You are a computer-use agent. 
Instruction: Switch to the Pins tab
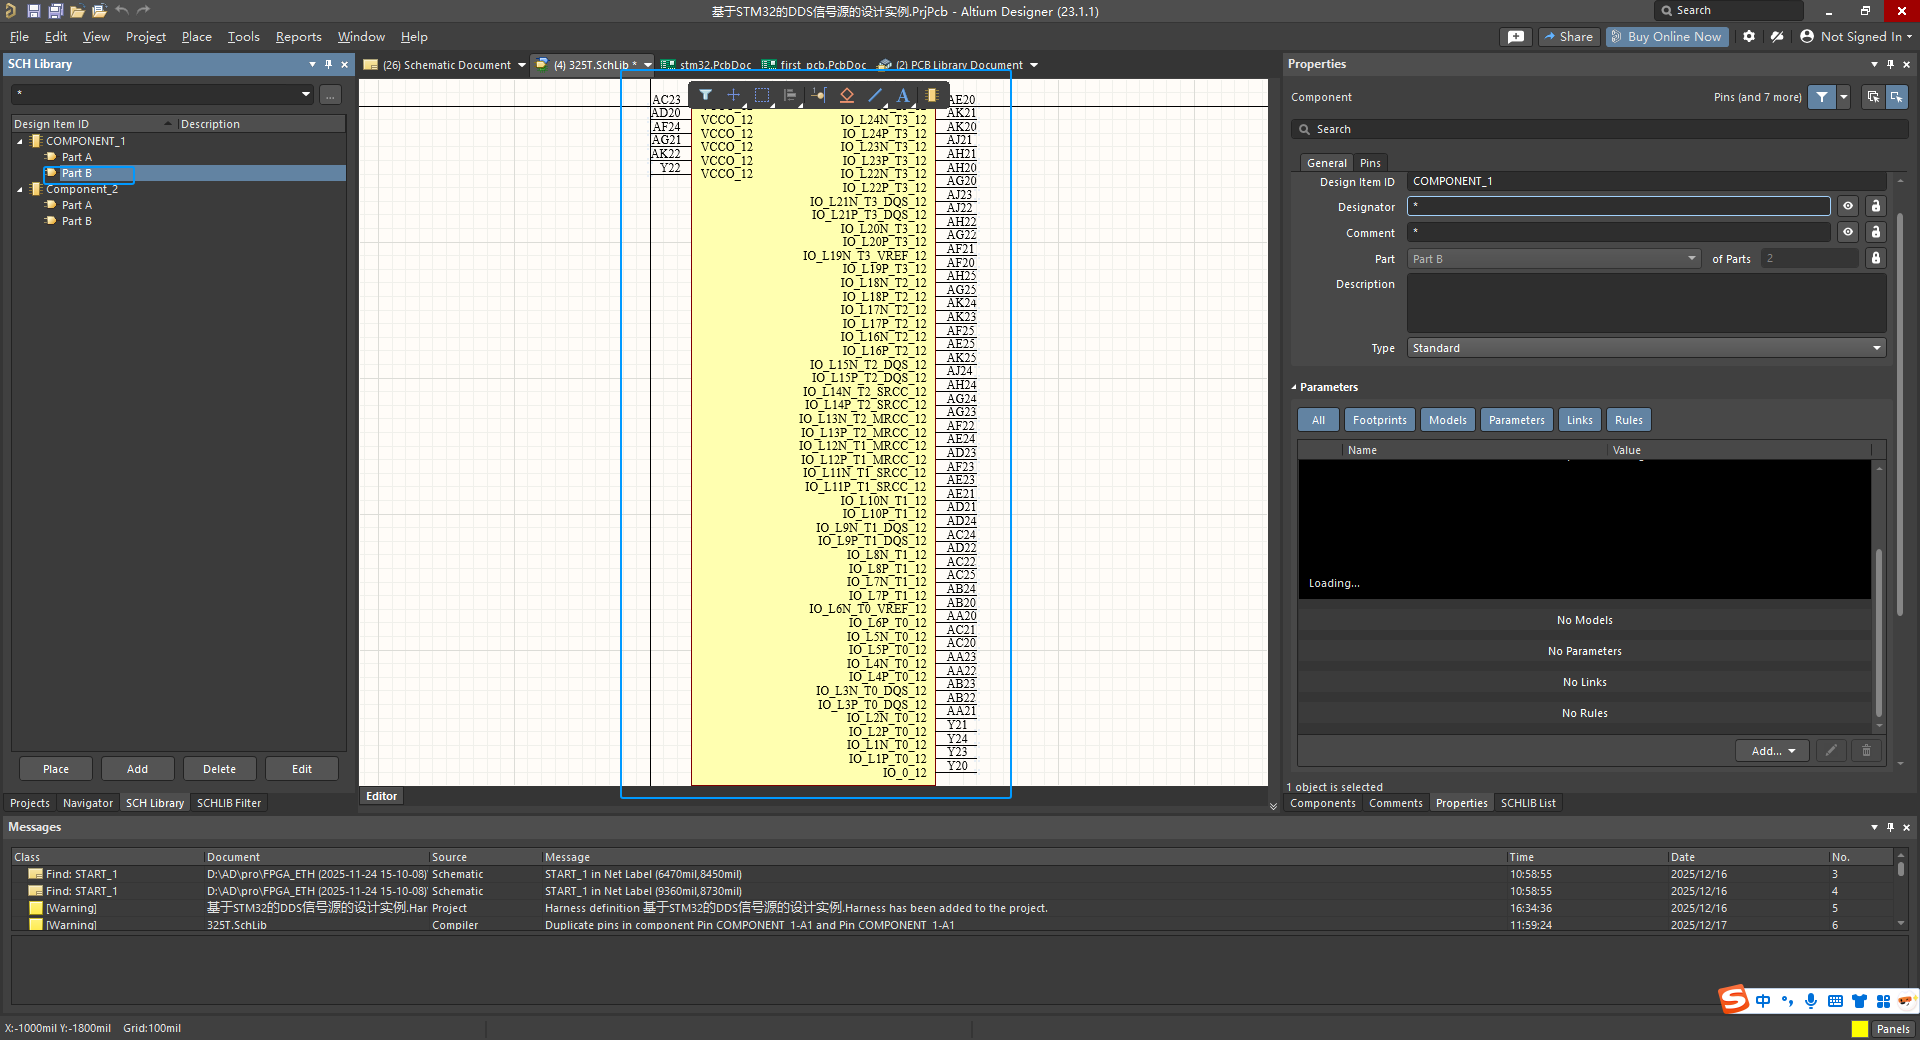click(x=1370, y=163)
